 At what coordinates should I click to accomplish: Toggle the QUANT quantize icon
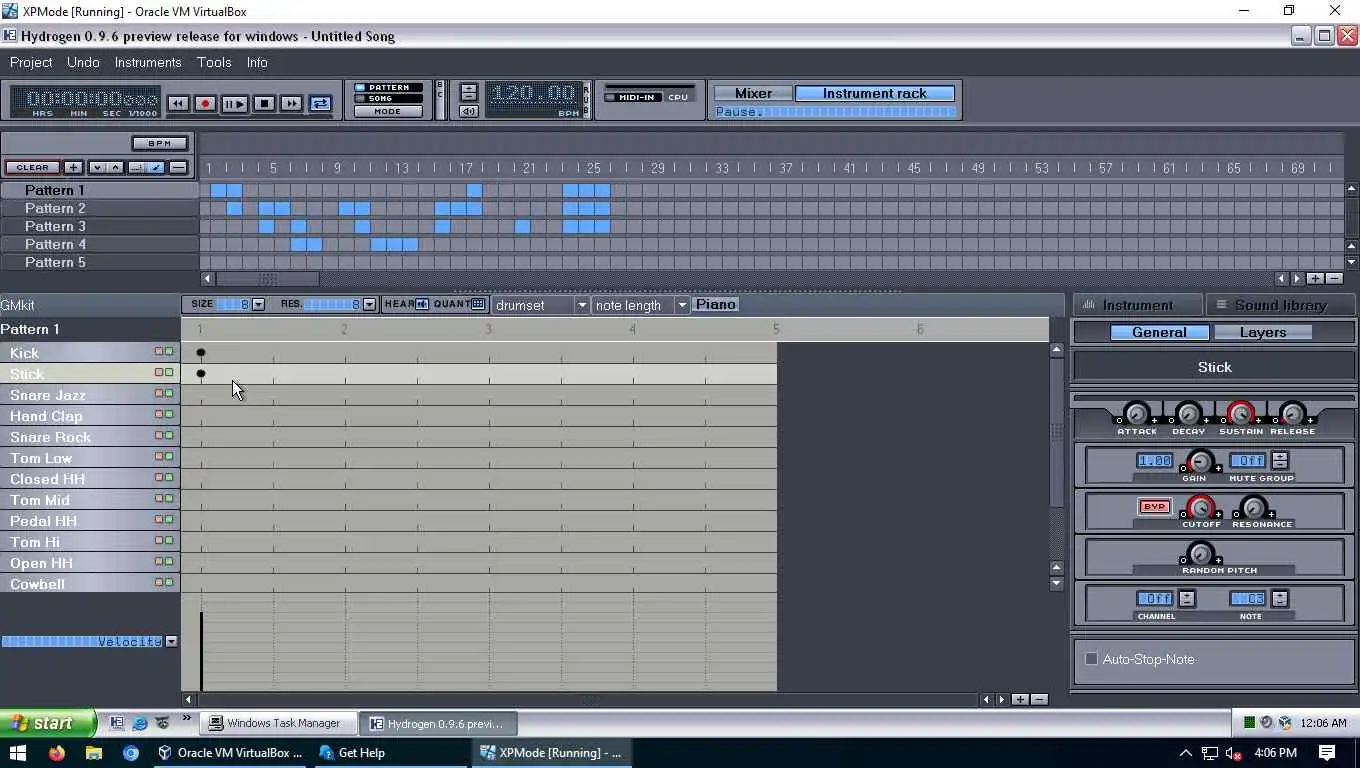[478, 304]
